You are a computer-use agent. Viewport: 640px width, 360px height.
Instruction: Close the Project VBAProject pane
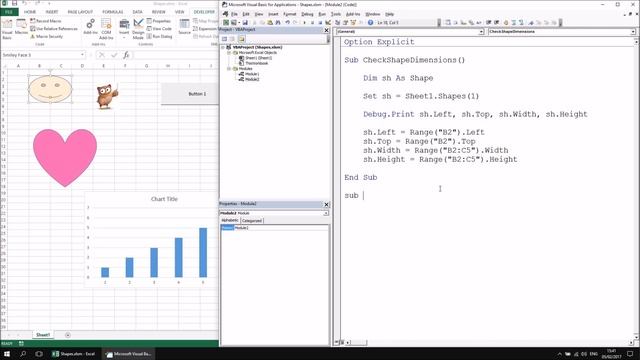[x=326, y=30]
